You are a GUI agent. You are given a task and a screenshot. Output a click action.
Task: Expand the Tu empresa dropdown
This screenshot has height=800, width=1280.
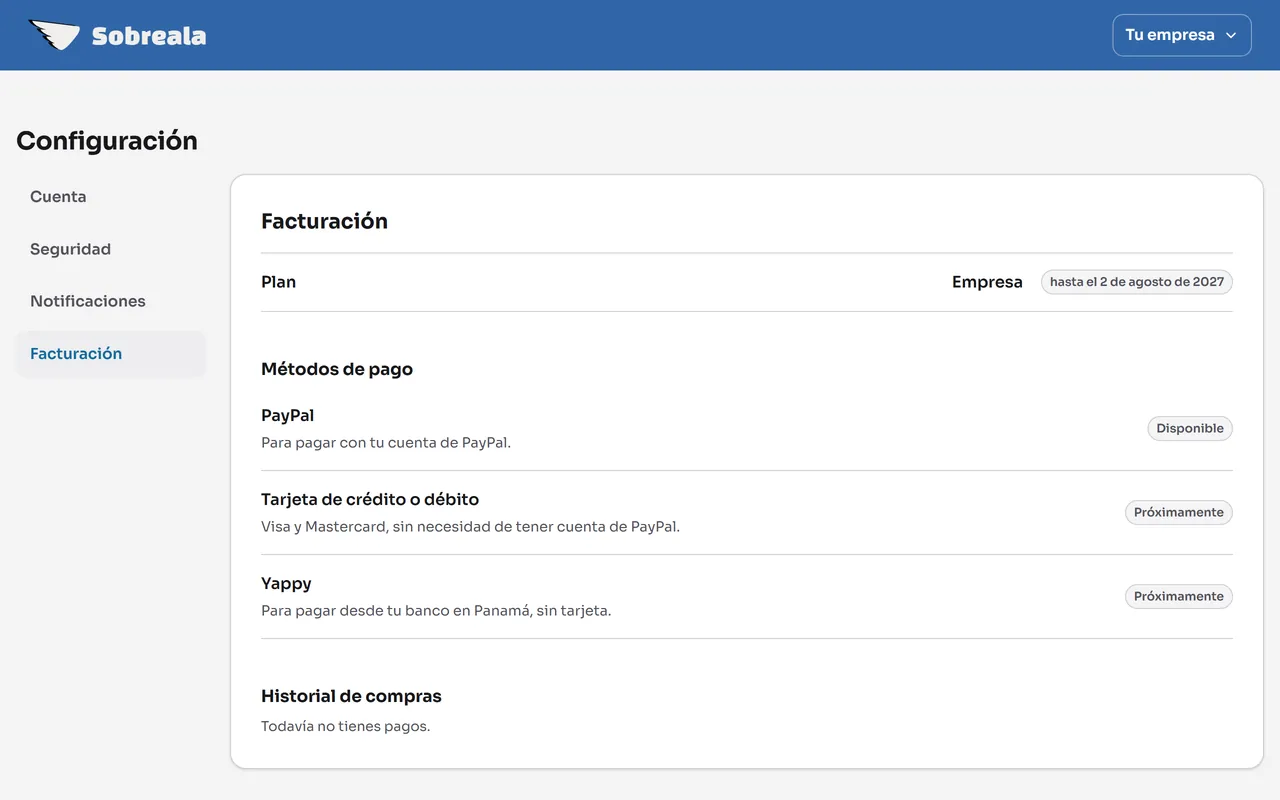tap(1182, 35)
